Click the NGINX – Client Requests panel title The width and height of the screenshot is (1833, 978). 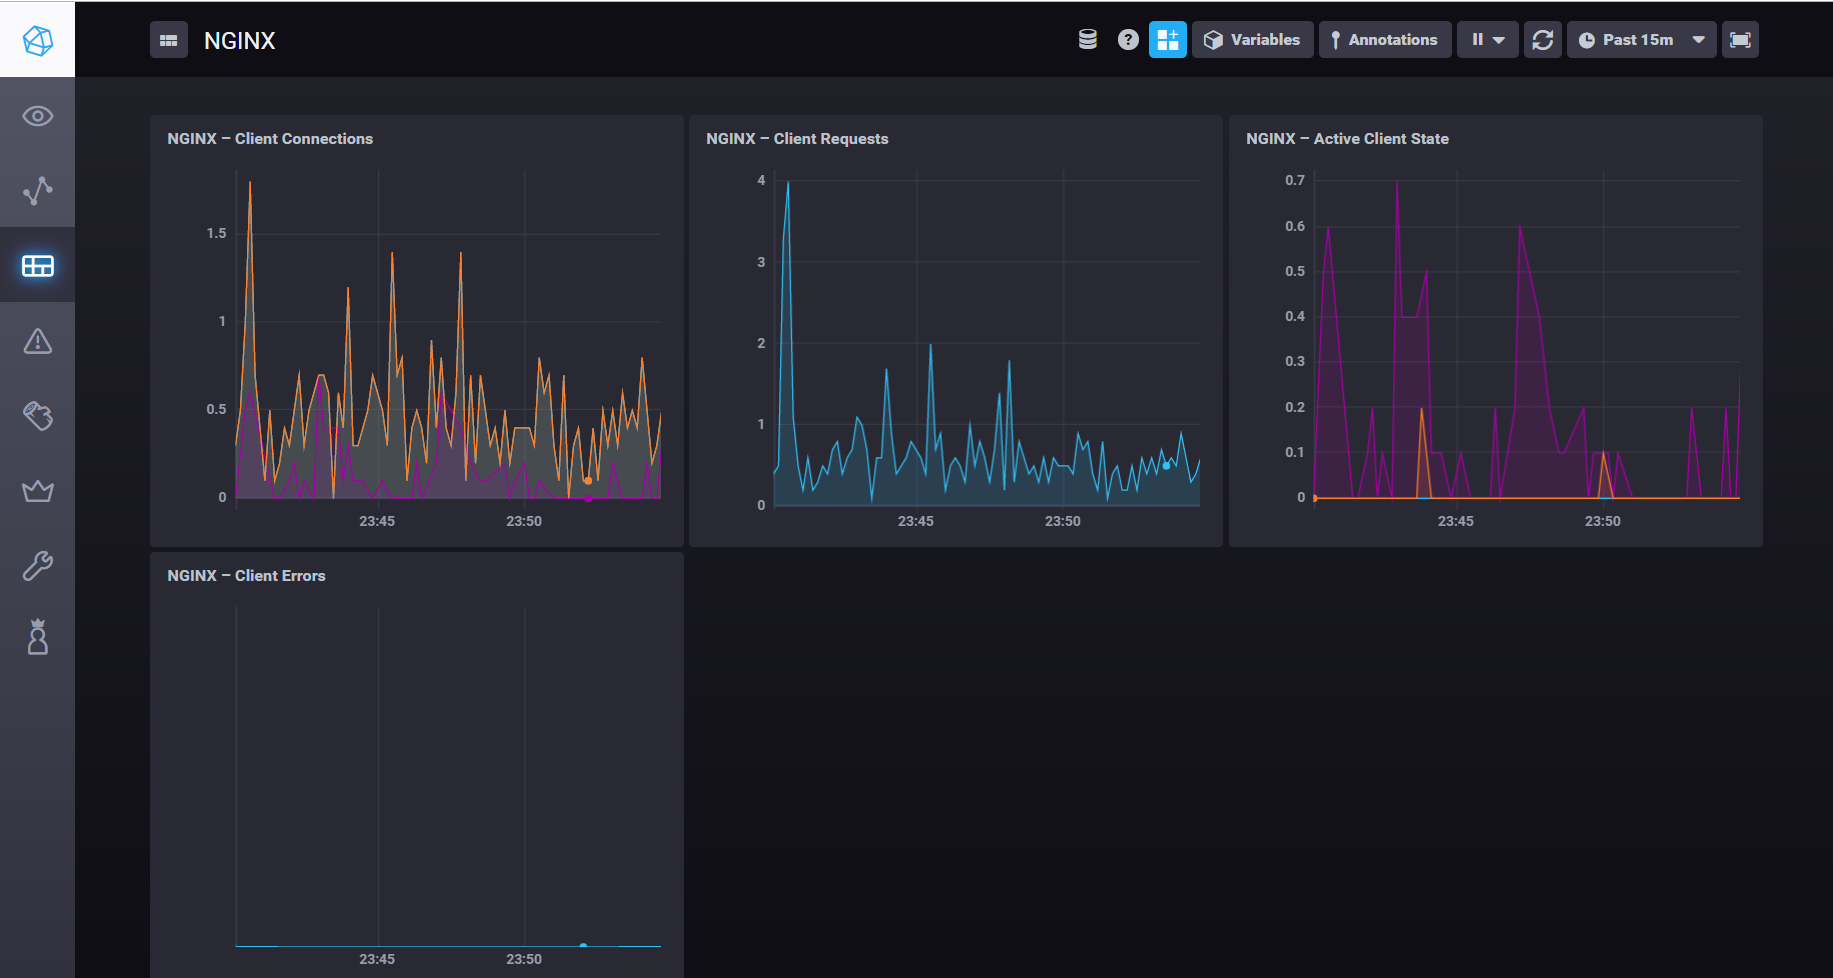point(797,139)
